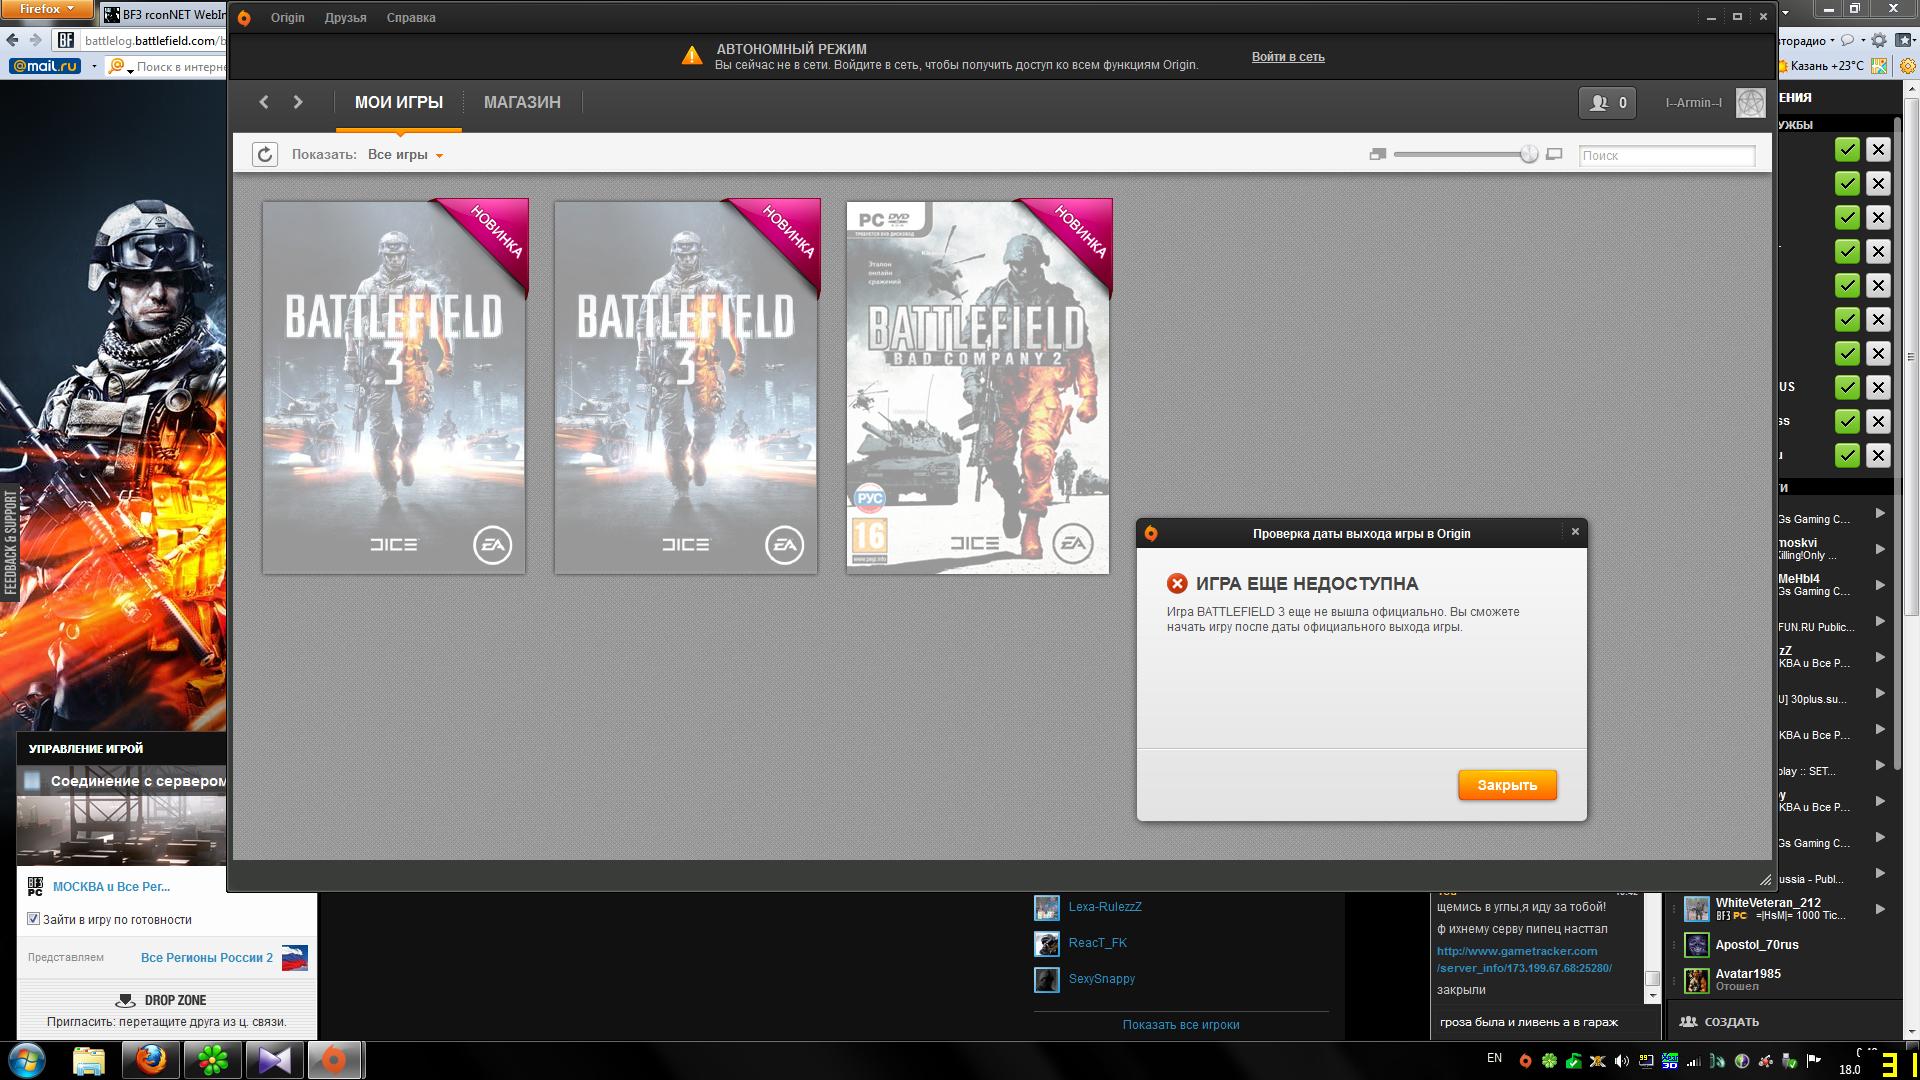Viewport: 1920px width, 1080px height.
Task: Select small thumbnail size icon
Action: [x=1377, y=154]
